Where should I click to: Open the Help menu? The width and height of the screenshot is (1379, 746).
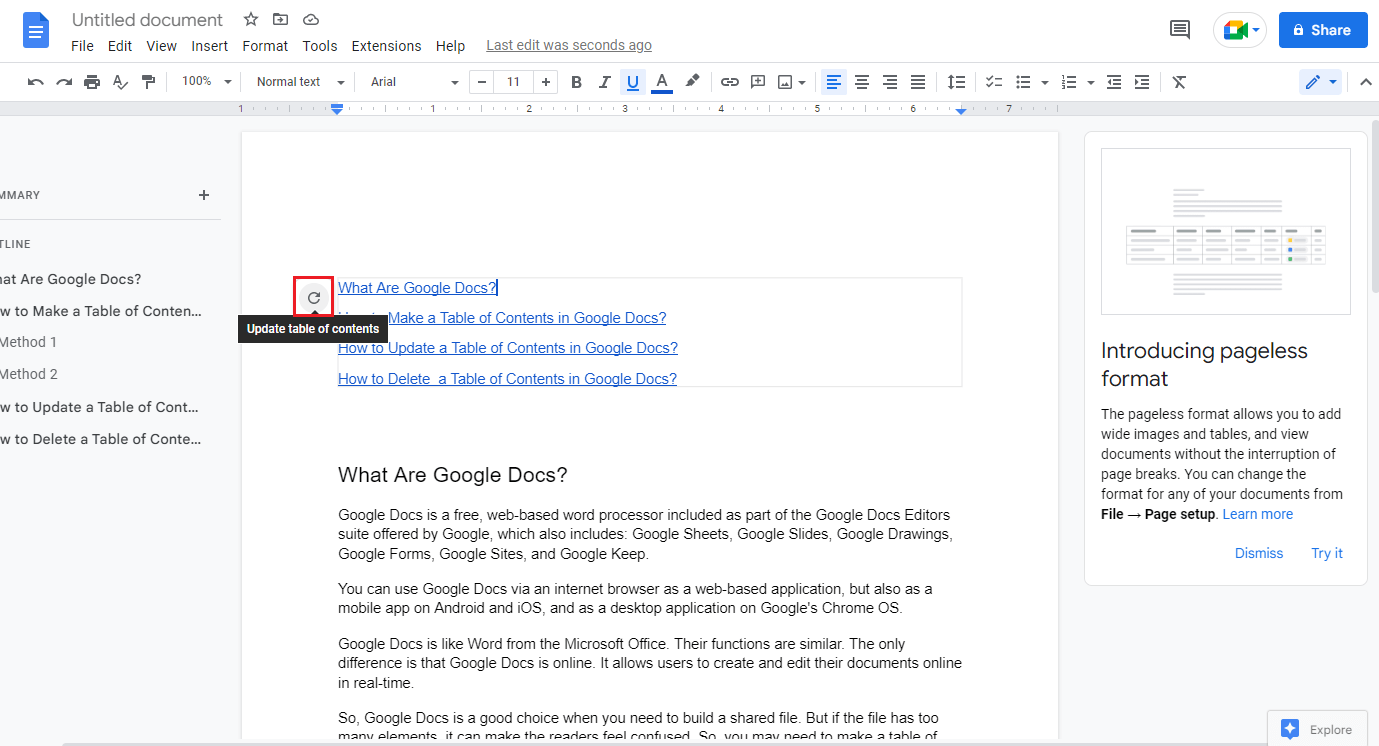pos(451,46)
